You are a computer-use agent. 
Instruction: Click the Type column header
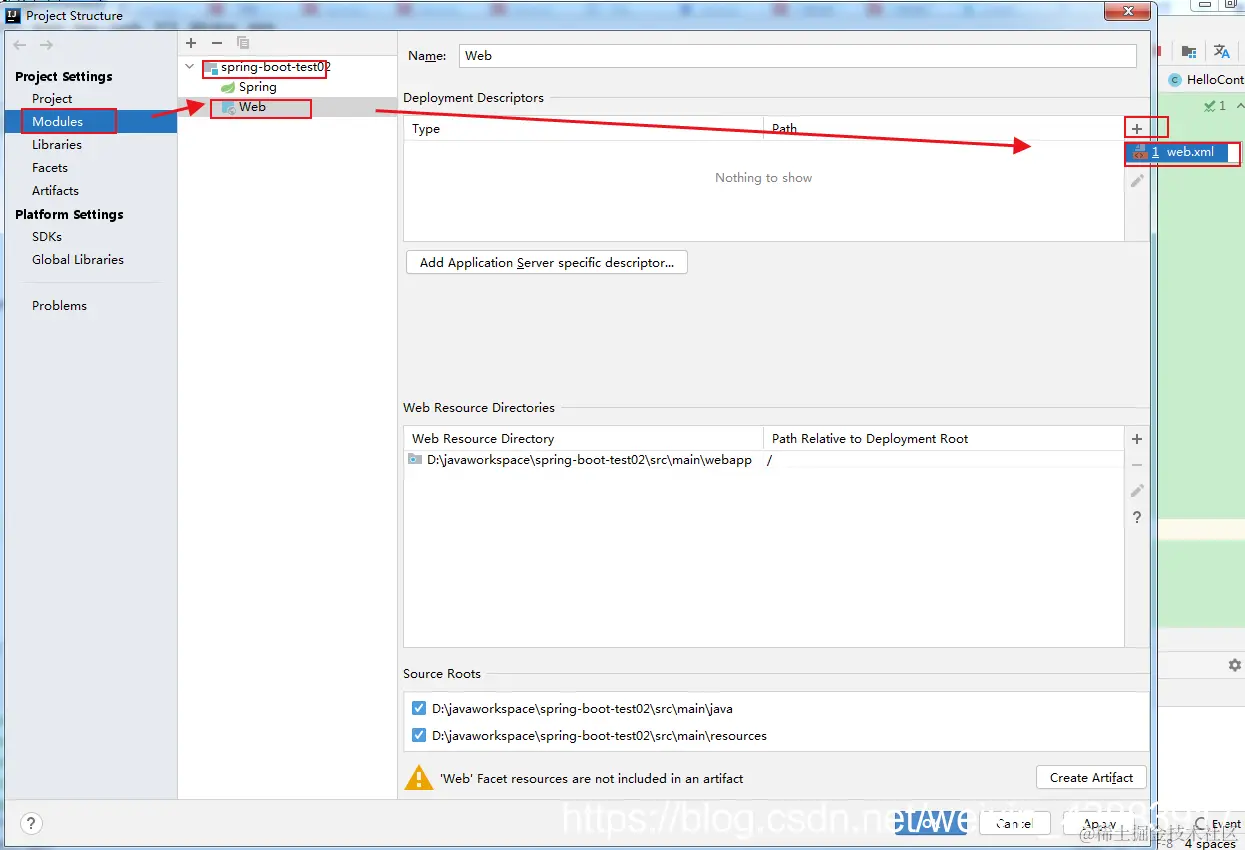584,128
